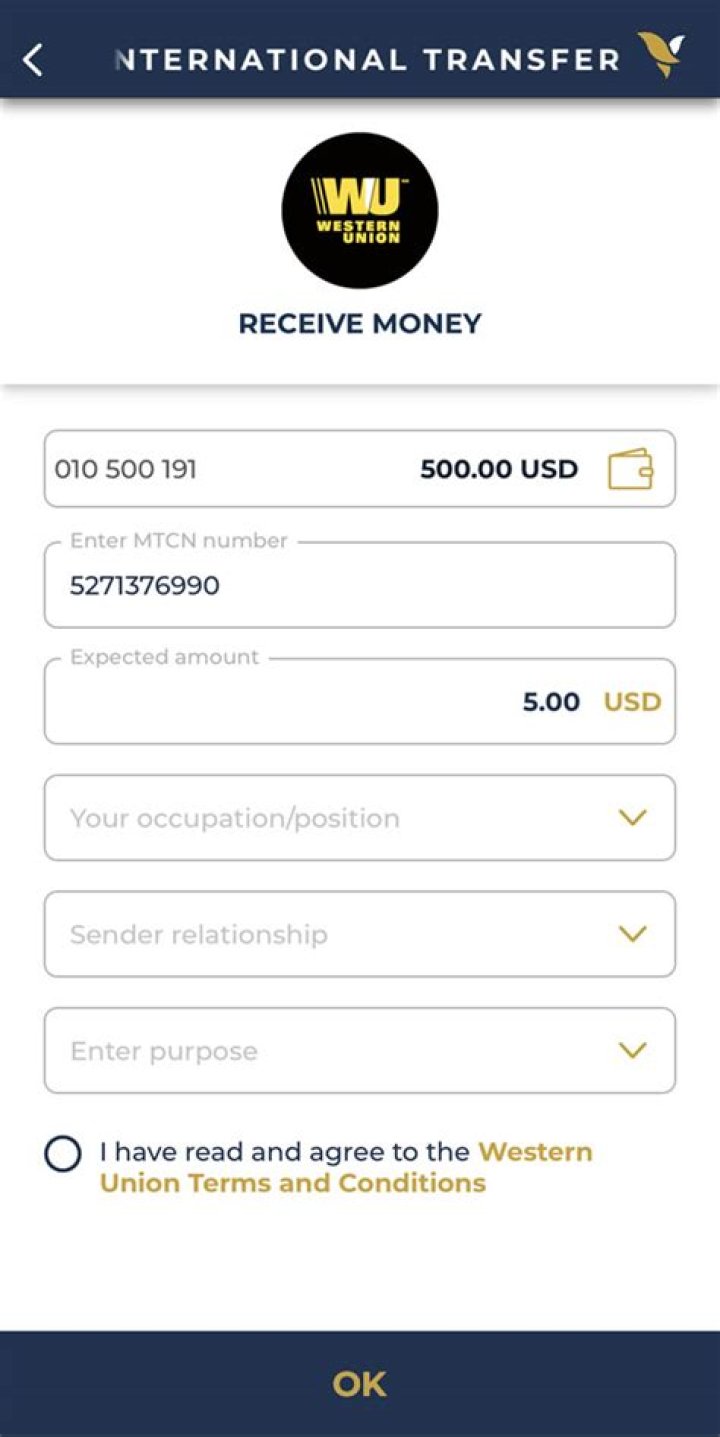720x1437 pixels.
Task: Focus the MTCN number field
Action: pyautogui.click(x=360, y=585)
